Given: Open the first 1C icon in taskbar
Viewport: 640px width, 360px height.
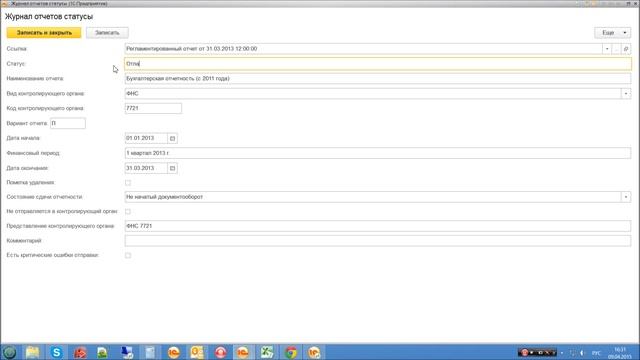Looking at the screenshot, I should (173, 352).
